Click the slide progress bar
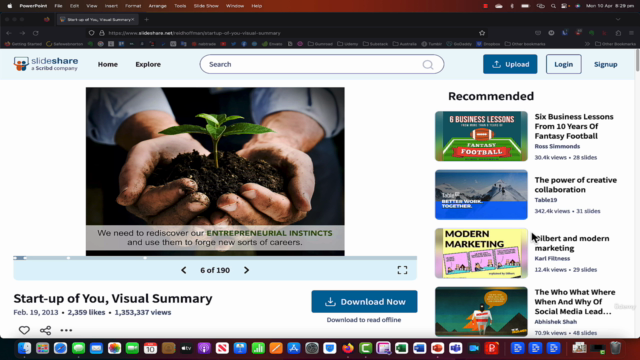 click(215, 258)
